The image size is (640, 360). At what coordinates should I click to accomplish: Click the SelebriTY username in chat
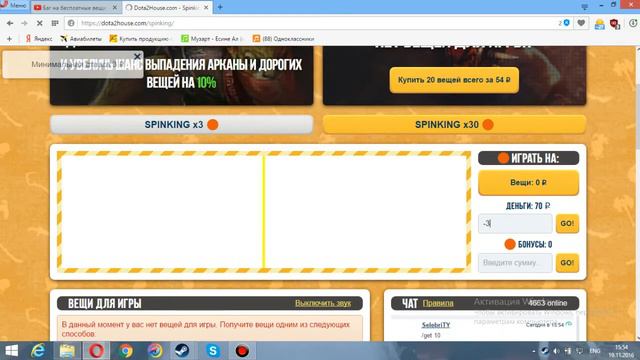click(x=436, y=325)
